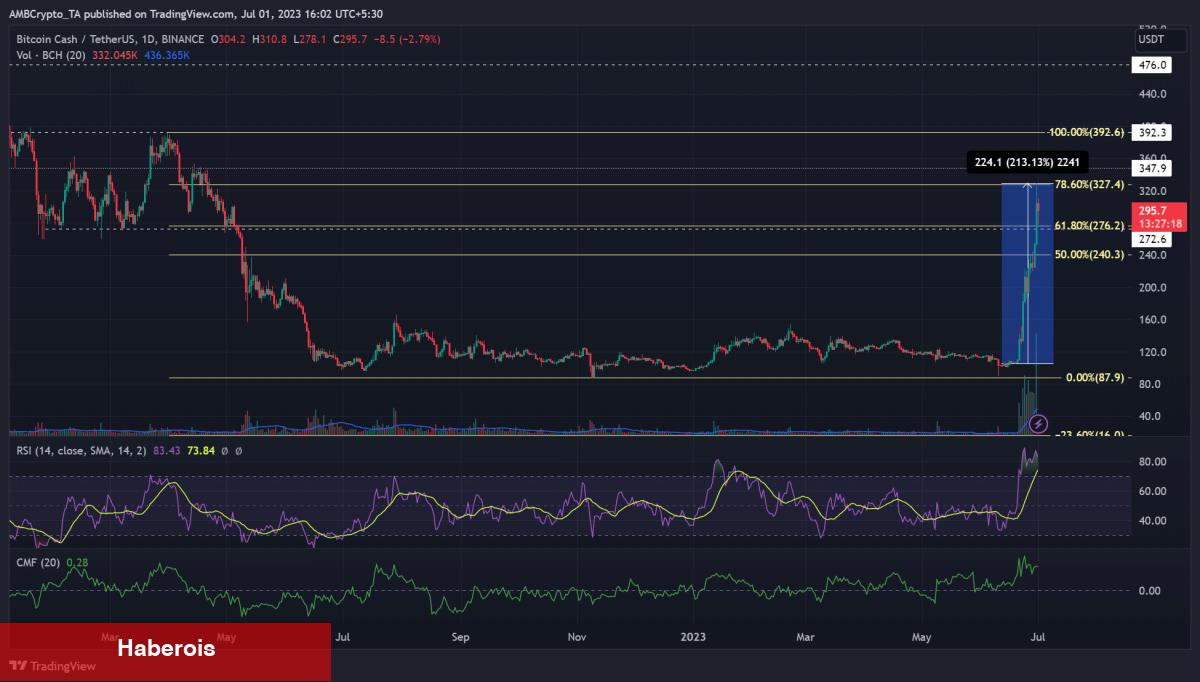Image resolution: width=1200 pixels, height=682 pixels.
Task: Click the RSI 40.00 axis value
Action: coord(1153,521)
